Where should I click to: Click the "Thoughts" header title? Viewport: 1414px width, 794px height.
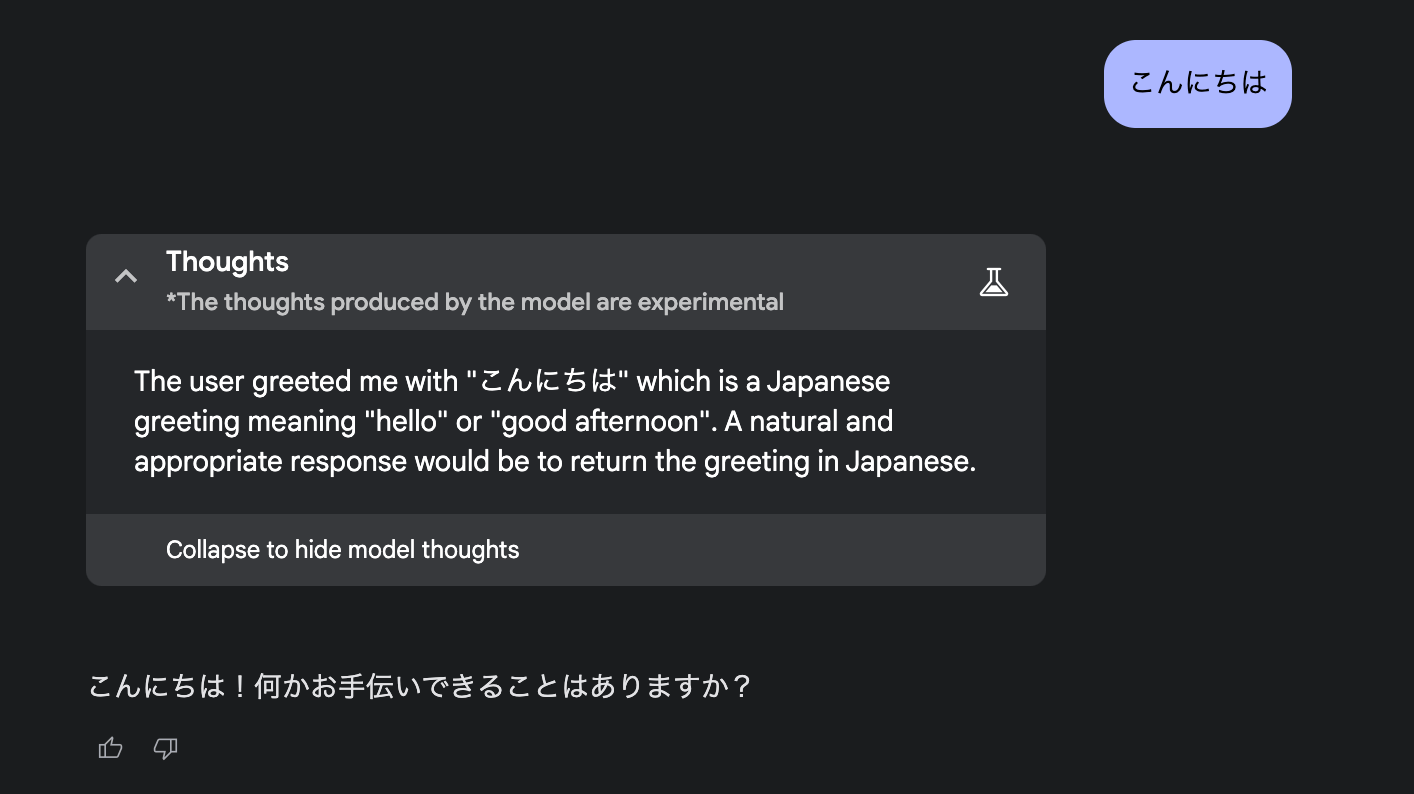click(227, 262)
